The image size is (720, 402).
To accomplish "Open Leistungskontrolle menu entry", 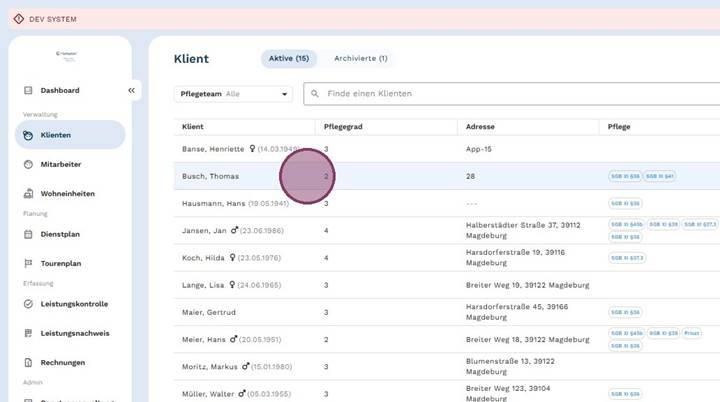I will point(74,304).
